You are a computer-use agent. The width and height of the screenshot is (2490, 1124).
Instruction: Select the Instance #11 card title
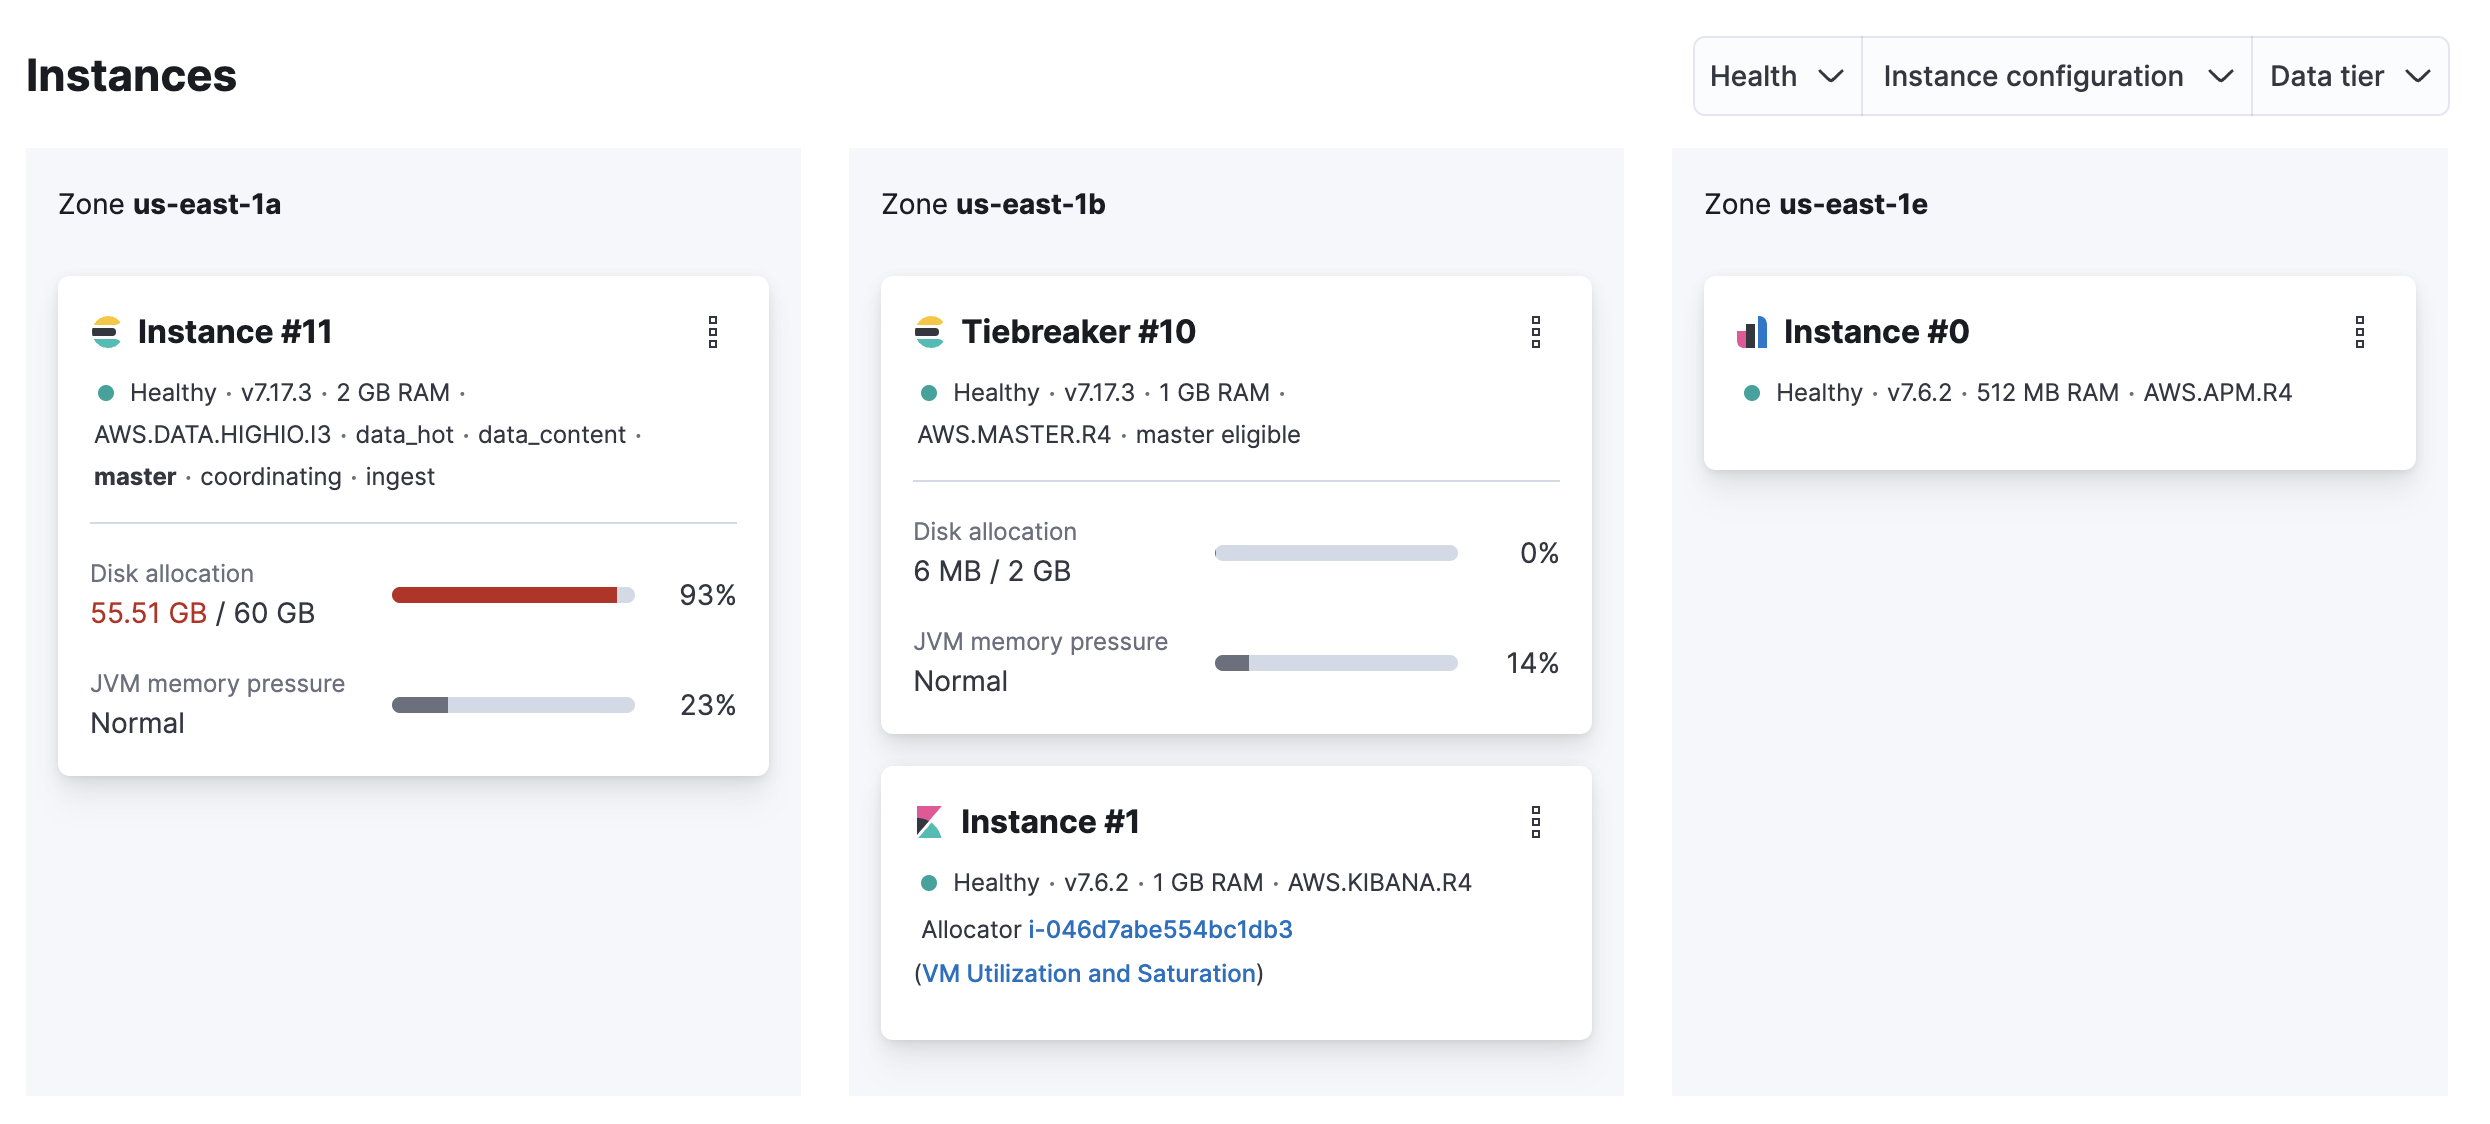pos(235,331)
